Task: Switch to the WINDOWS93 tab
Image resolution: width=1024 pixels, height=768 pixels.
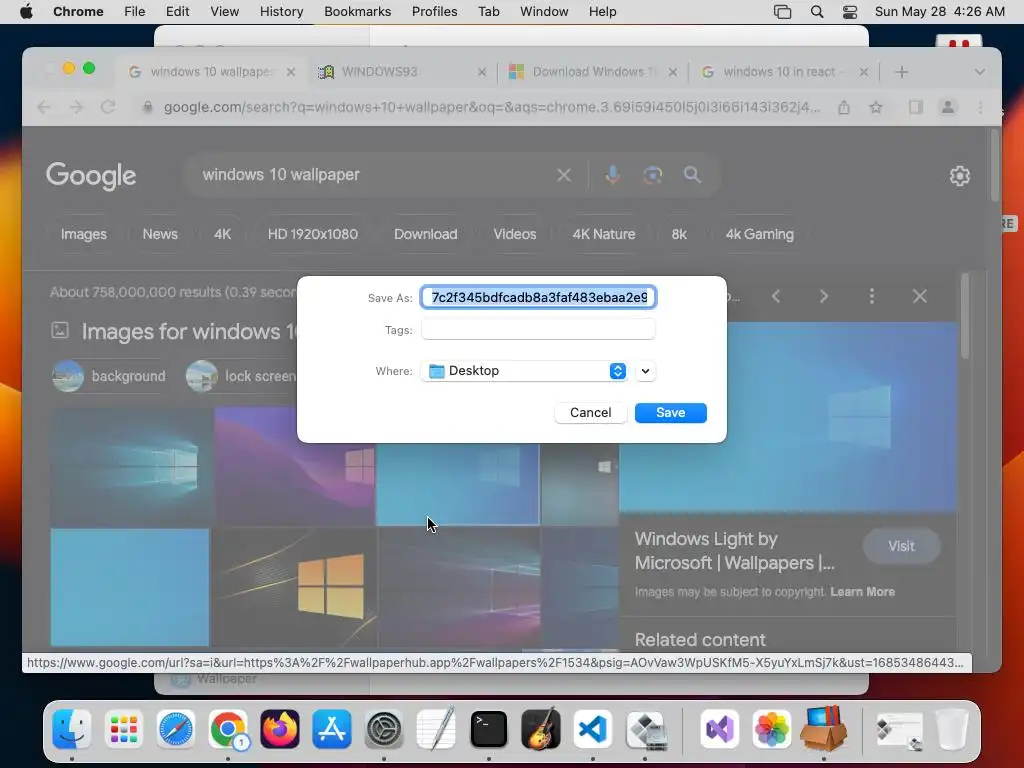Action: click(x=402, y=72)
